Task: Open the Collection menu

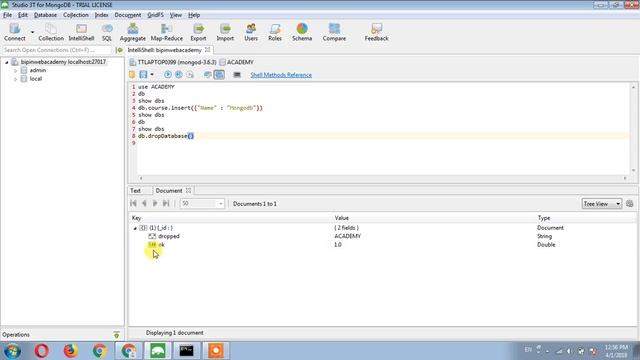Action: click(x=76, y=15)
